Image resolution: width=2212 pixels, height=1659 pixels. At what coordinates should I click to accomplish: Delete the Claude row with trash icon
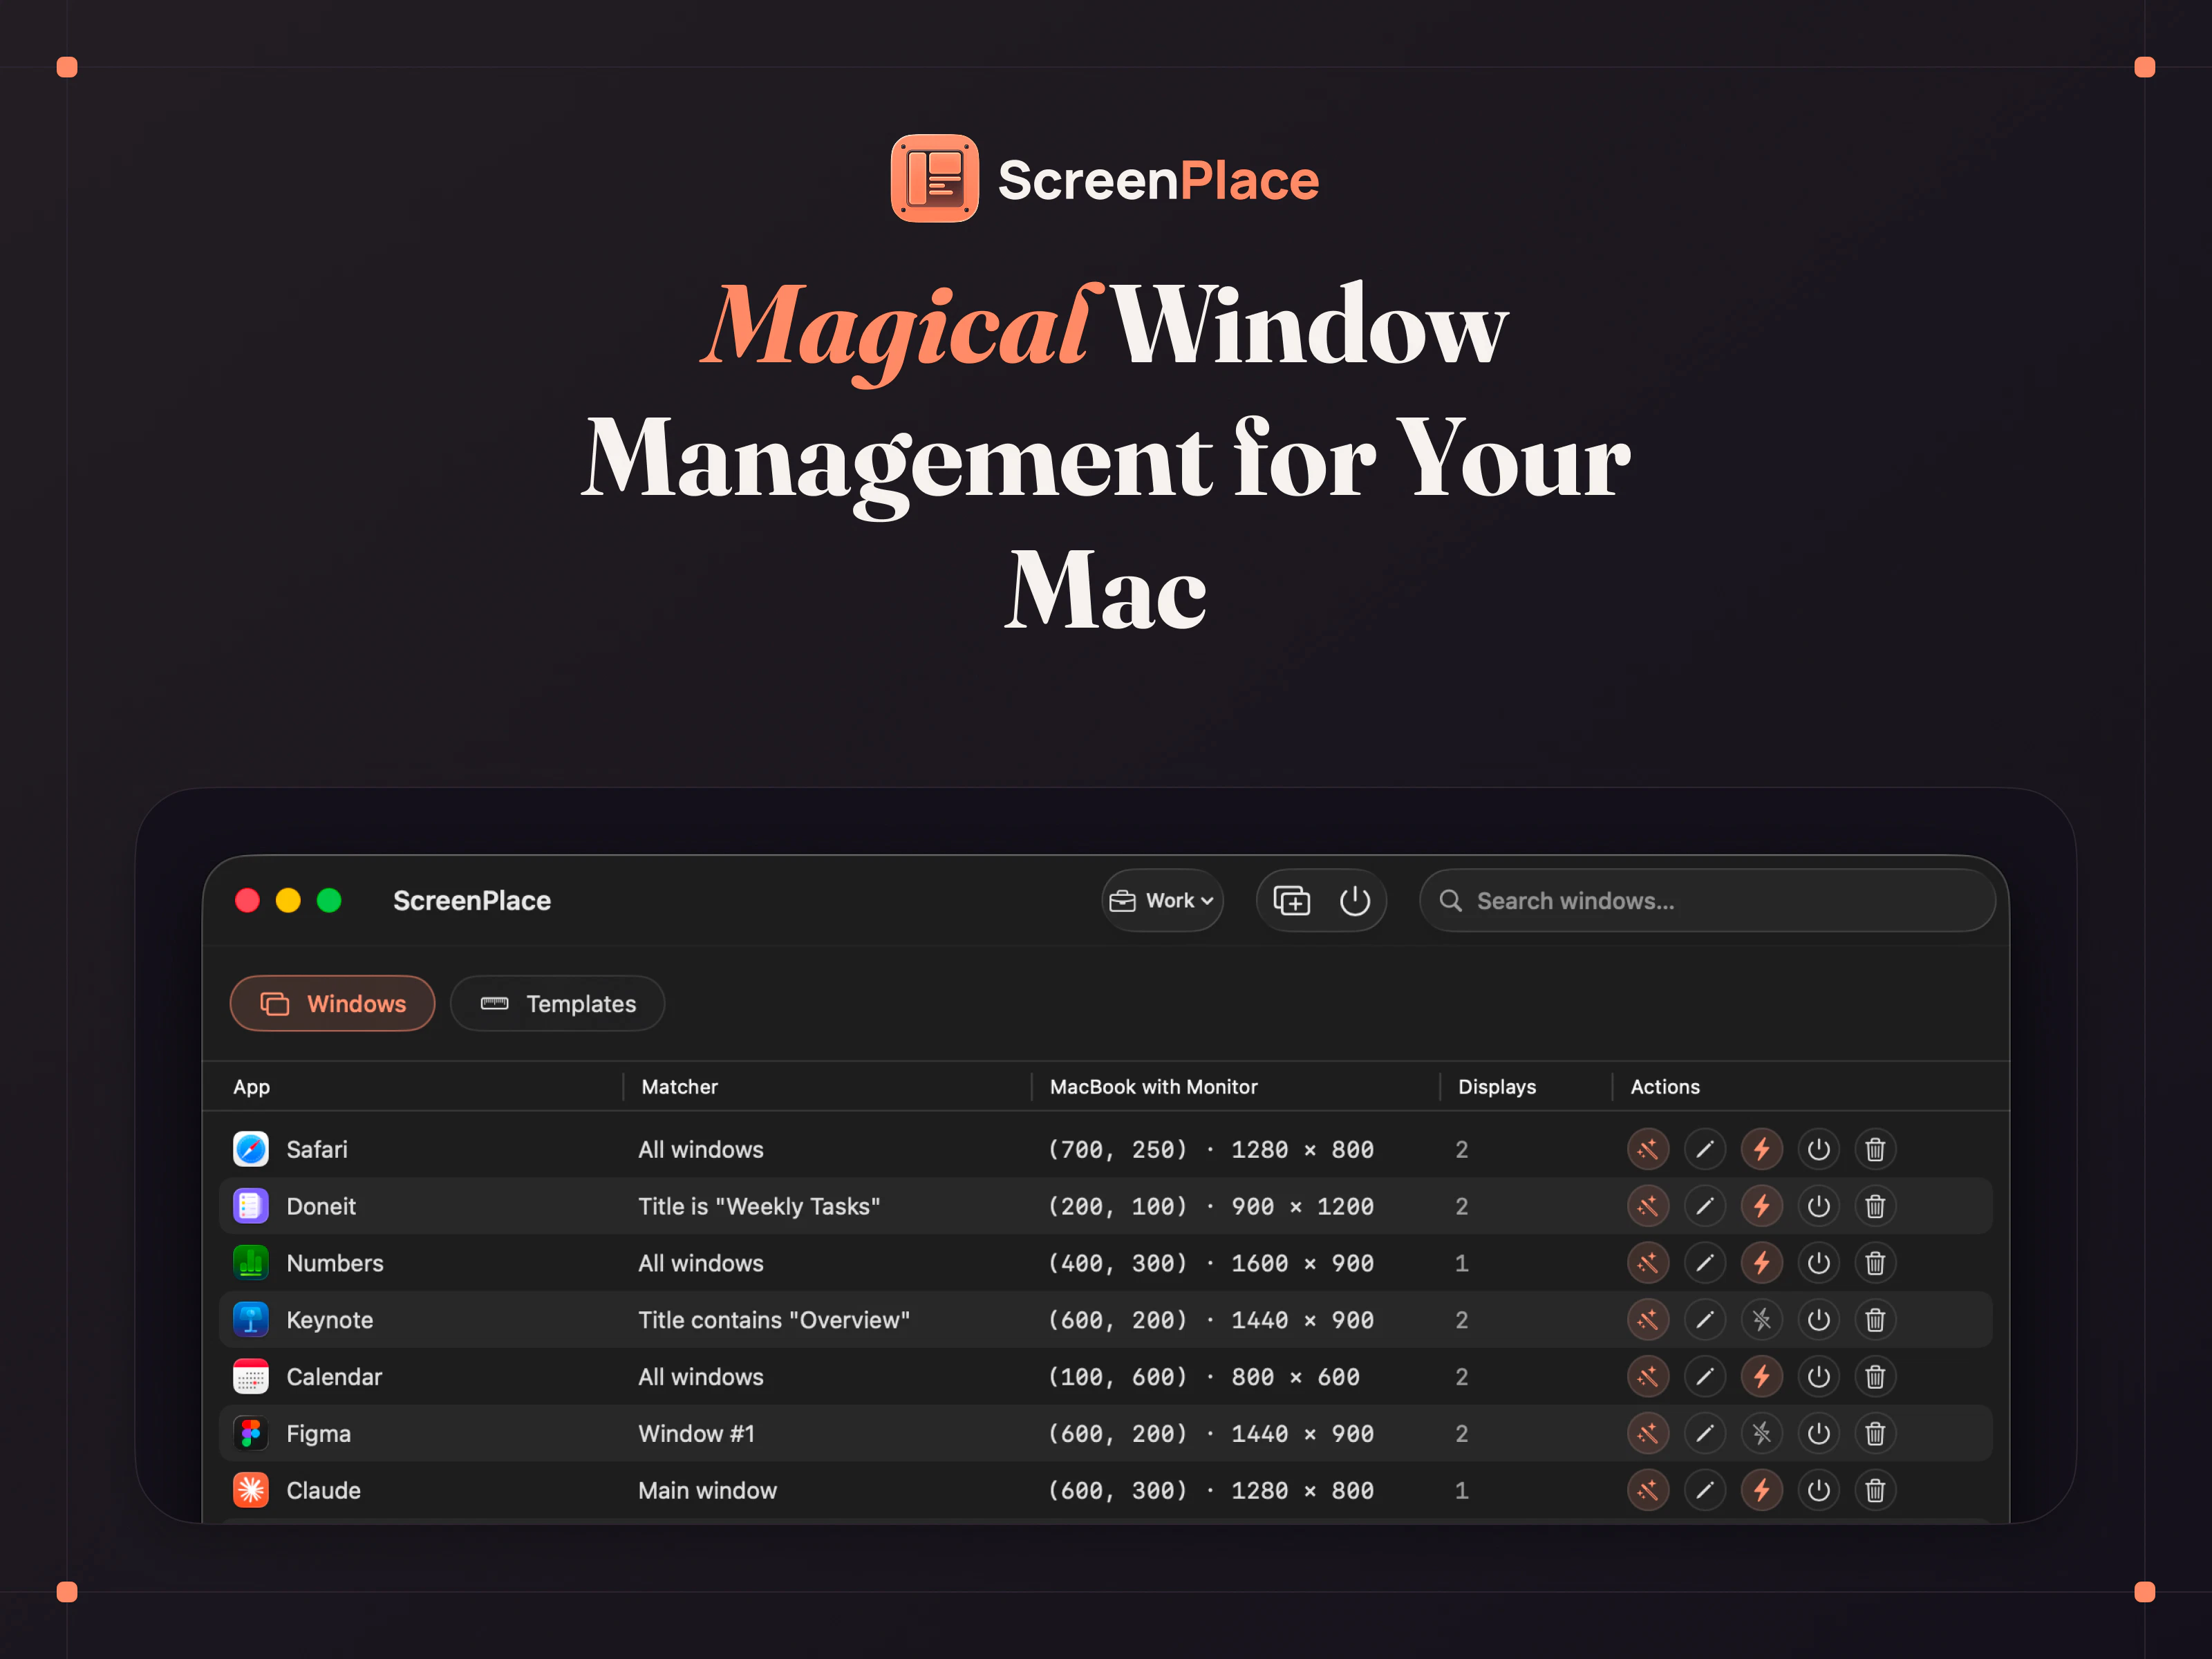click(x=1876, y=1491)
